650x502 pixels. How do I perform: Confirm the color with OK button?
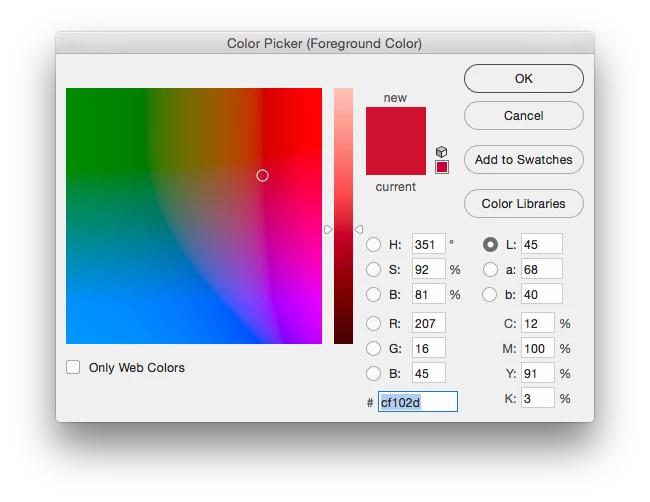pyautogui.click(x=524, y=78)
